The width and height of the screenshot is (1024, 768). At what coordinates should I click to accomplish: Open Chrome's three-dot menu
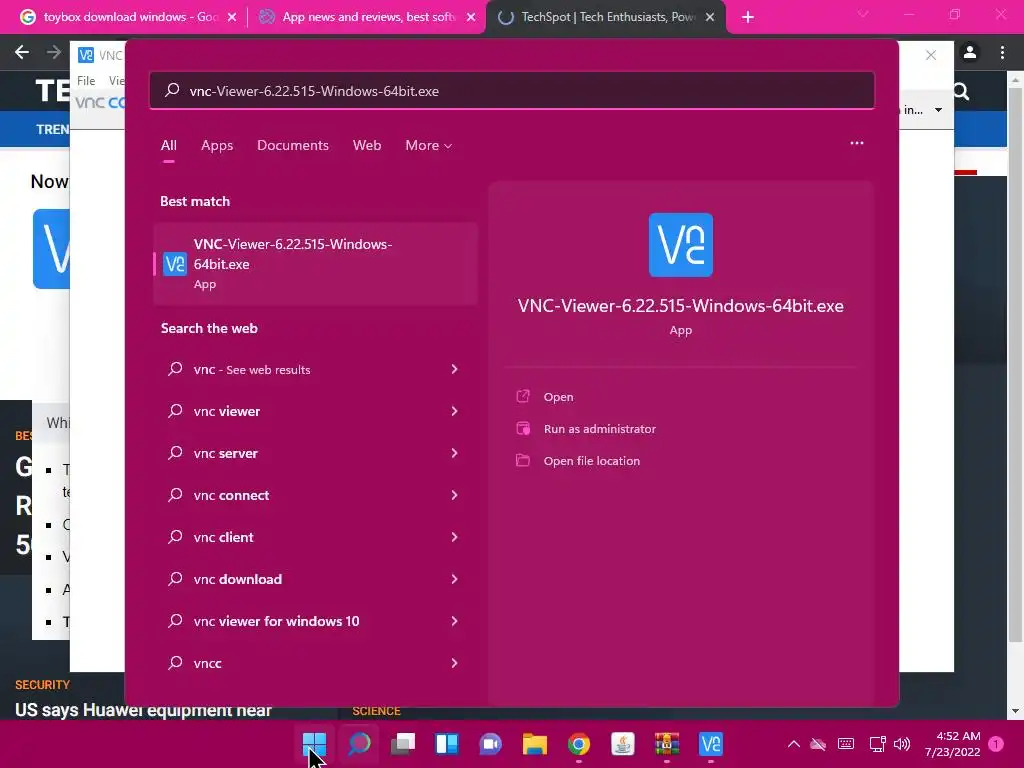coord(1002,52)
